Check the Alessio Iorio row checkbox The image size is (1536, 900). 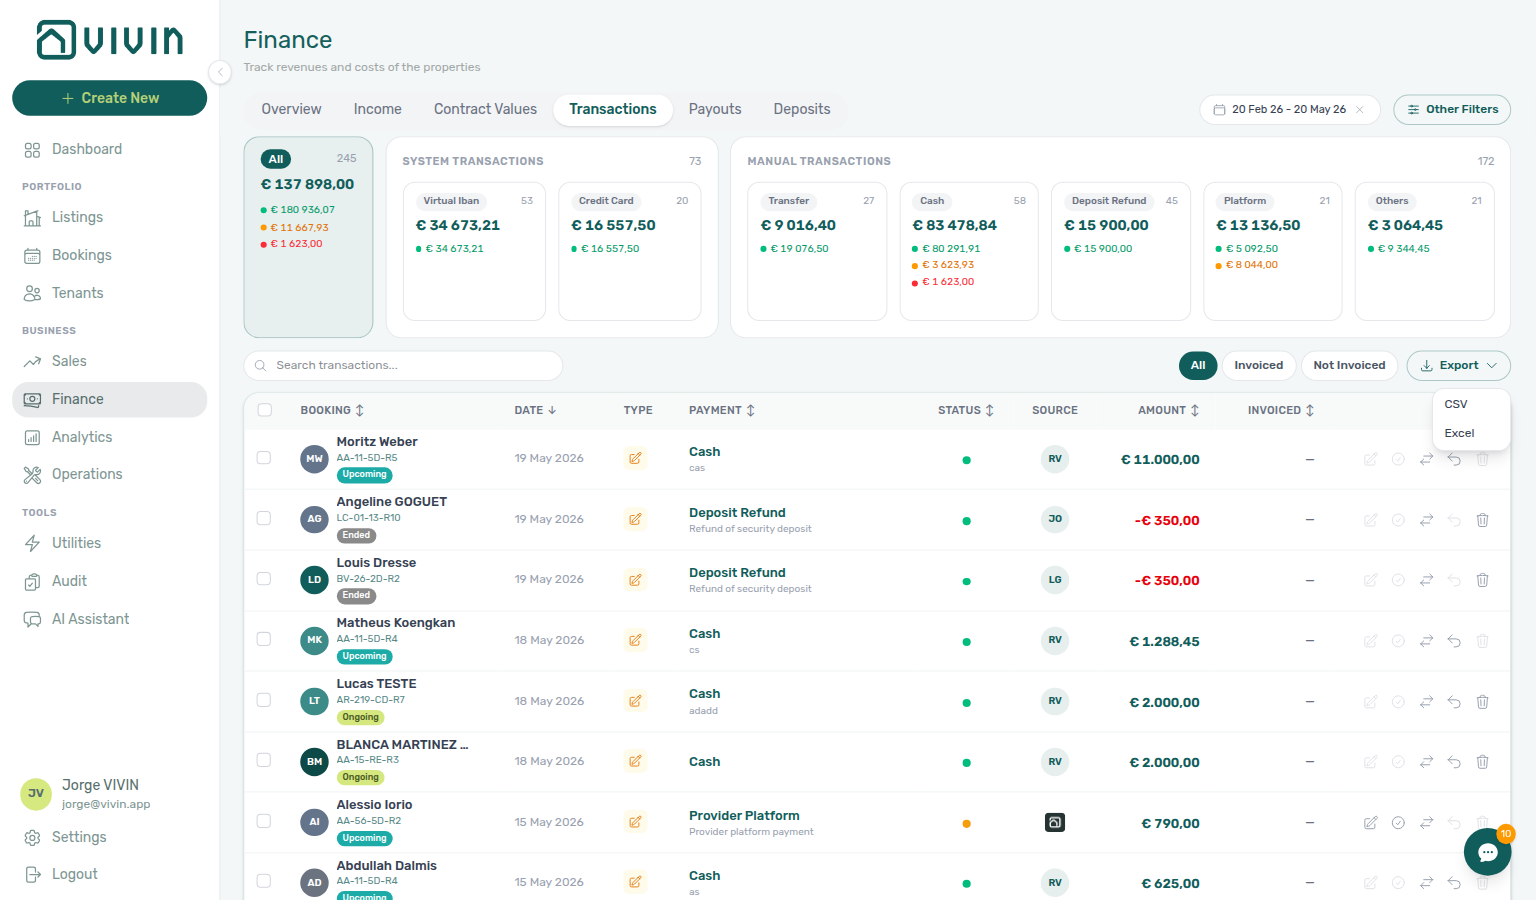264,821
